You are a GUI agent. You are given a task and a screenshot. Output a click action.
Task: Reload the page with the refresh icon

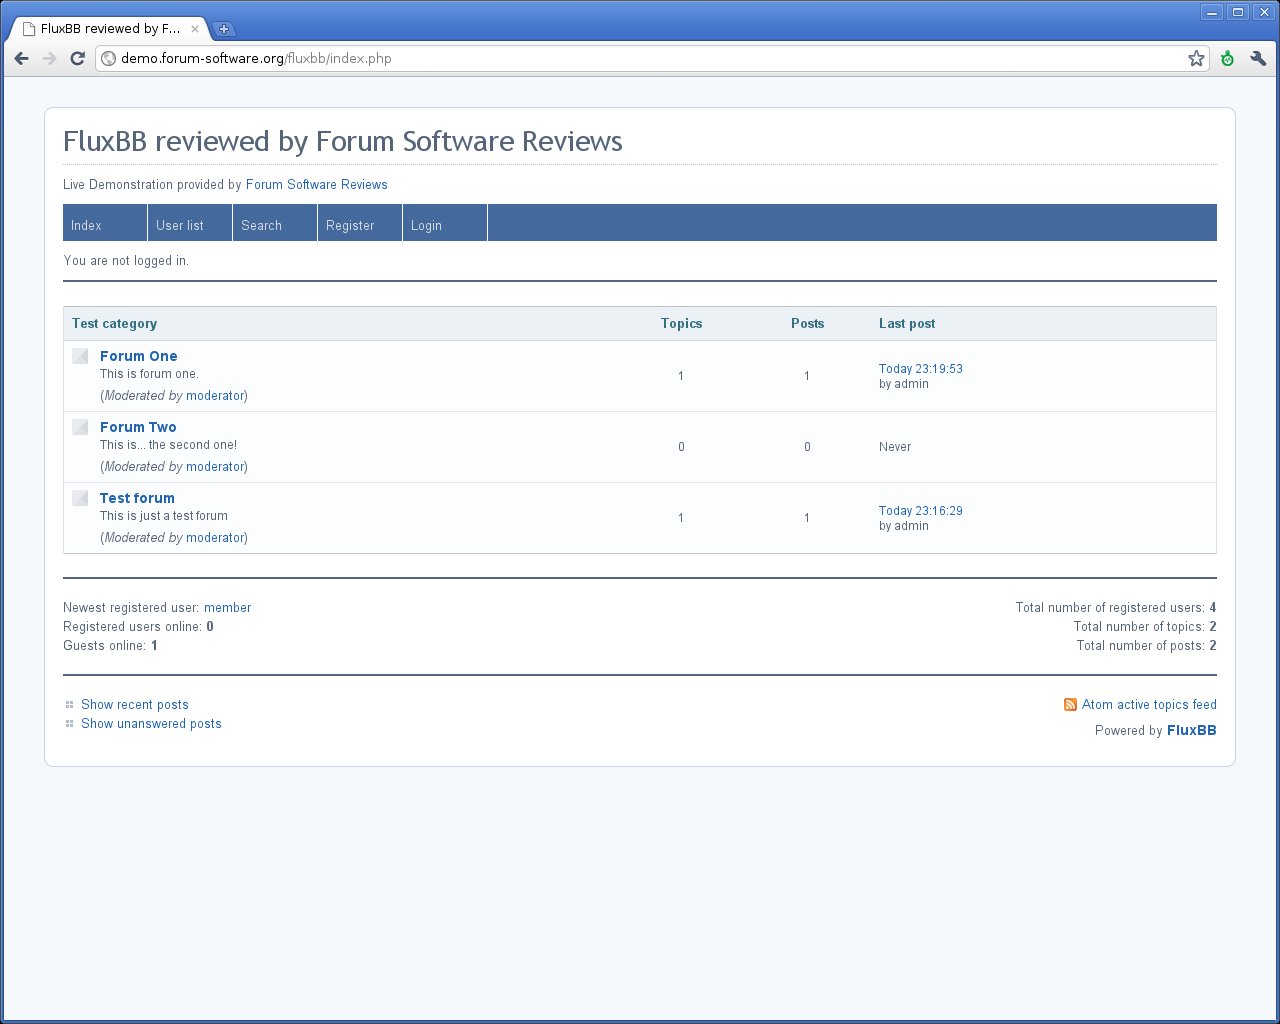[x=77, y=59]
